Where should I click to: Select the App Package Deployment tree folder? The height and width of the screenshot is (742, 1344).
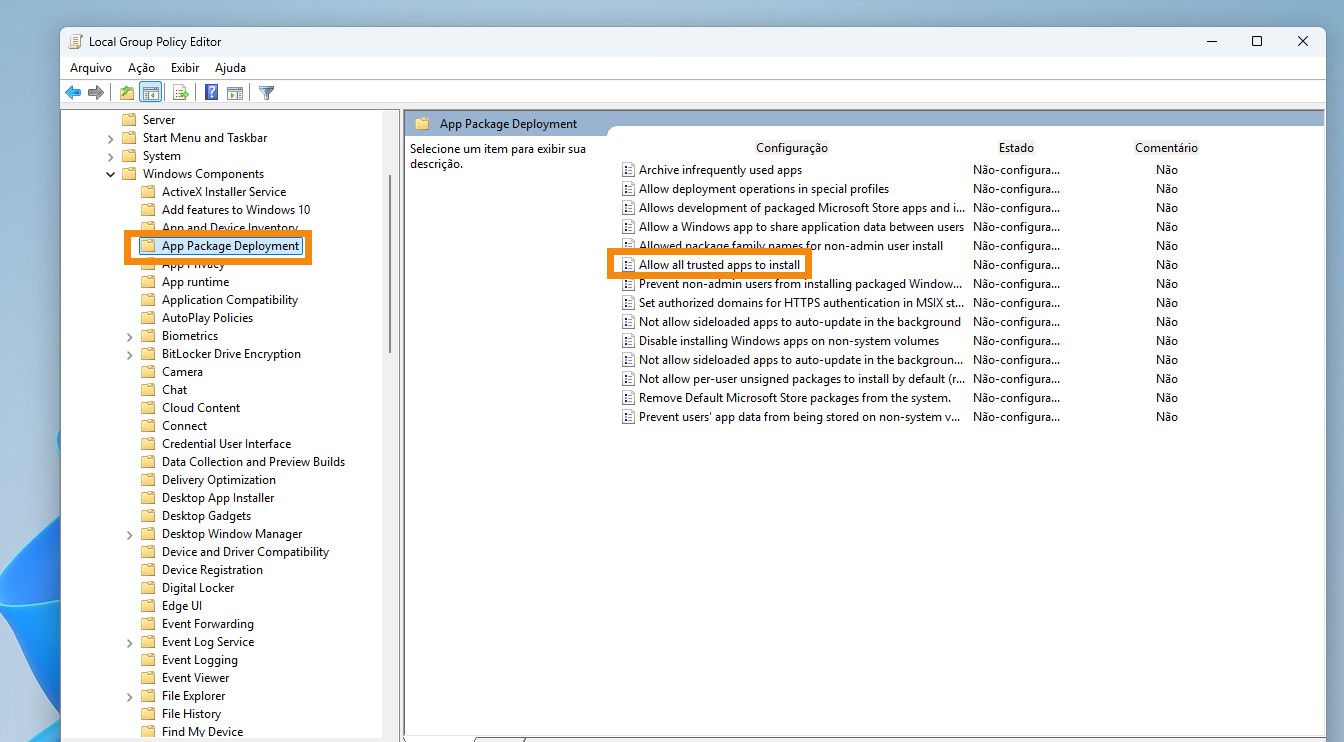click(230, 246)
